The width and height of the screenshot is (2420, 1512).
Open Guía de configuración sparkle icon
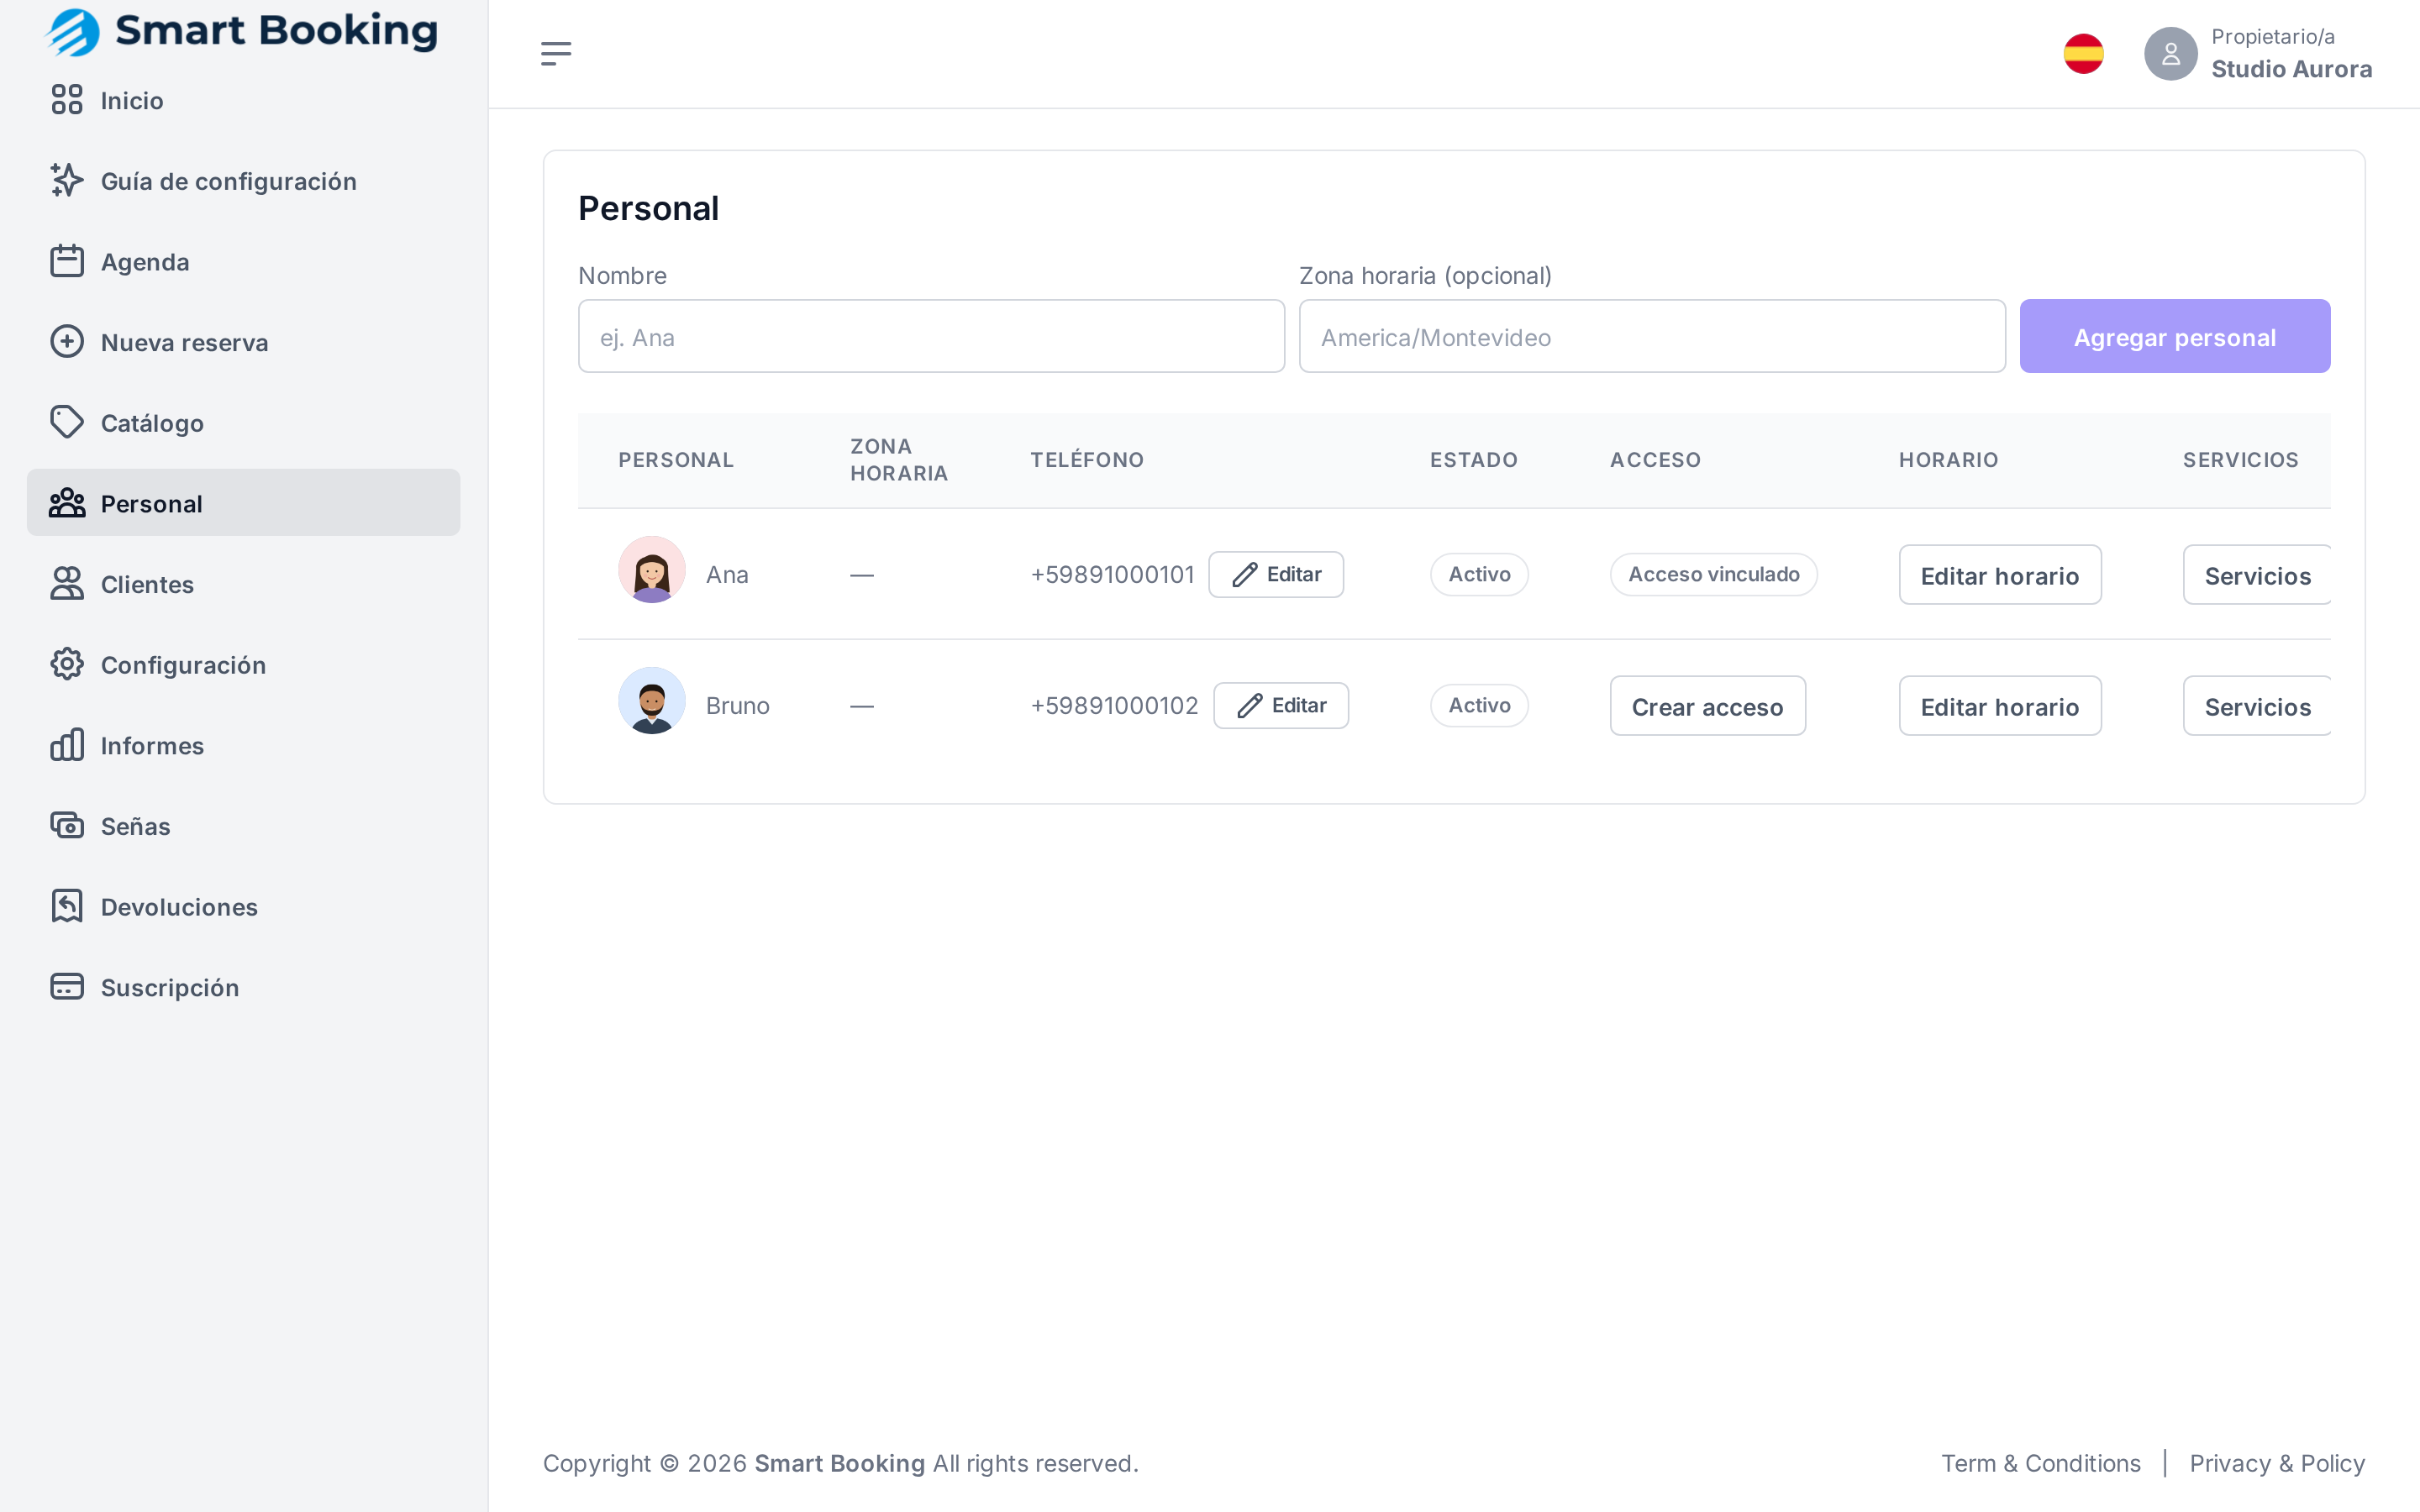point(67,181)
